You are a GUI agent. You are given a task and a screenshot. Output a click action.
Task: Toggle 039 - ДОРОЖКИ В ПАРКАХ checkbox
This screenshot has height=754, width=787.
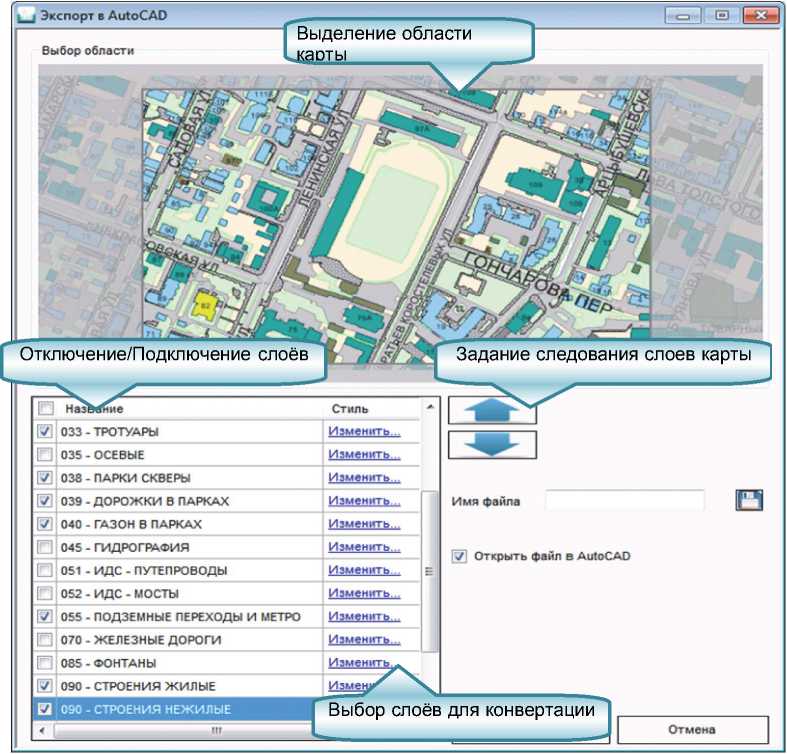coord(45,500)
